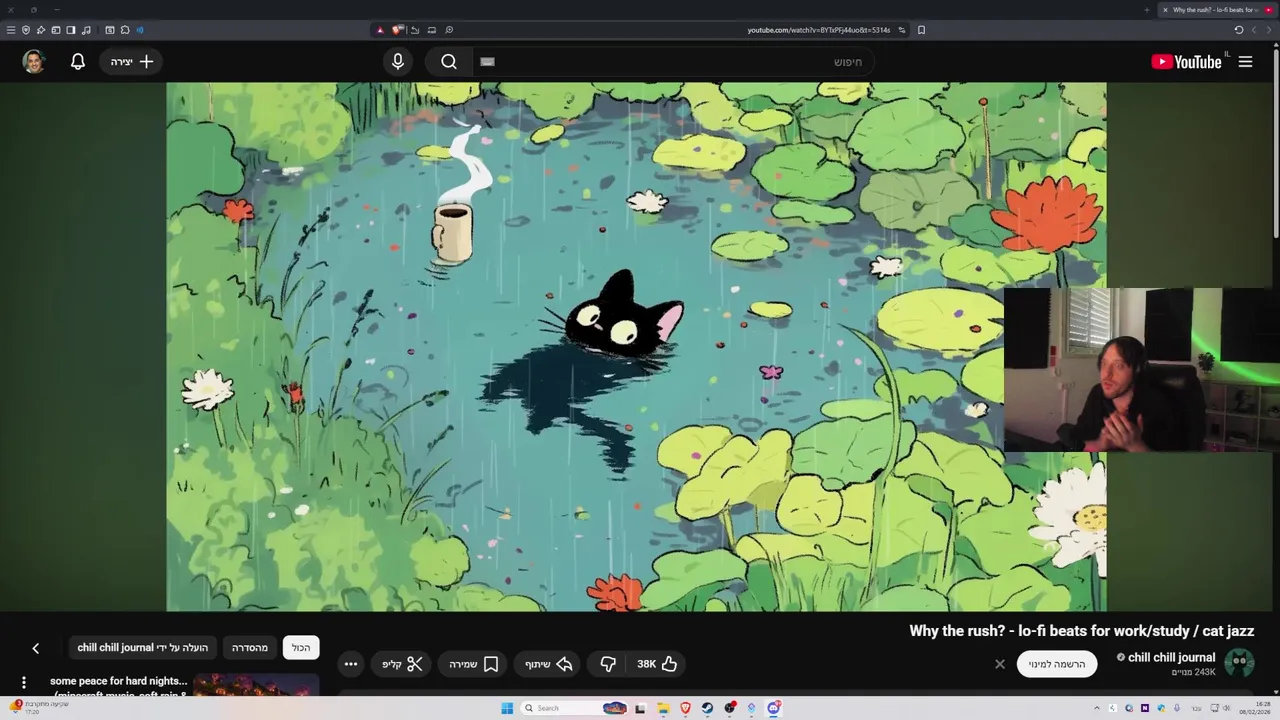Bookmark this page in browser
The width and height of the screenshot is (1280, 720).
pos(921,30)
